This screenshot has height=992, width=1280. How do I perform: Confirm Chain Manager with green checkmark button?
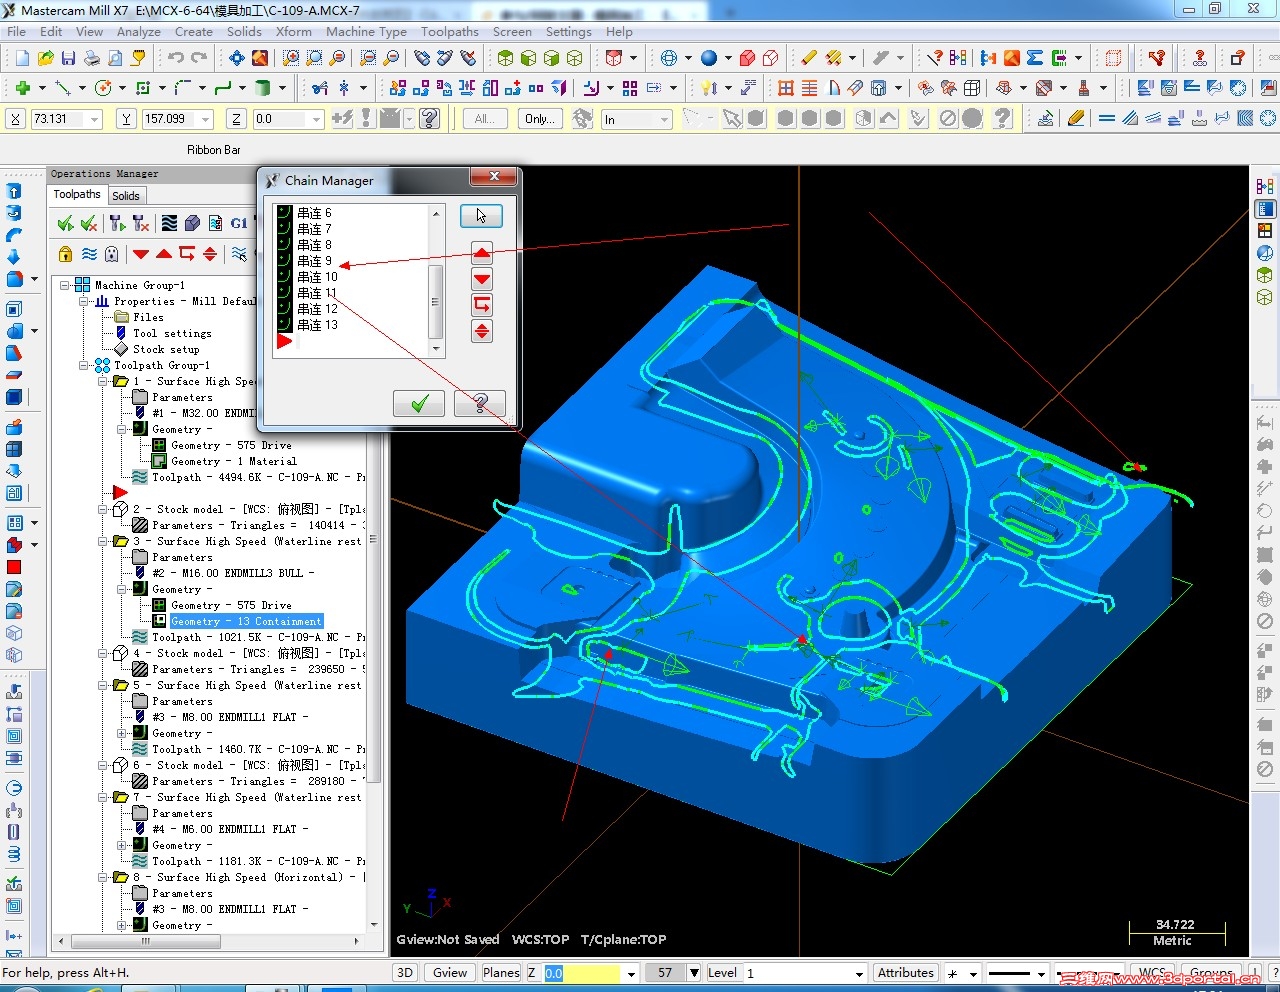[x=419, y=403]
